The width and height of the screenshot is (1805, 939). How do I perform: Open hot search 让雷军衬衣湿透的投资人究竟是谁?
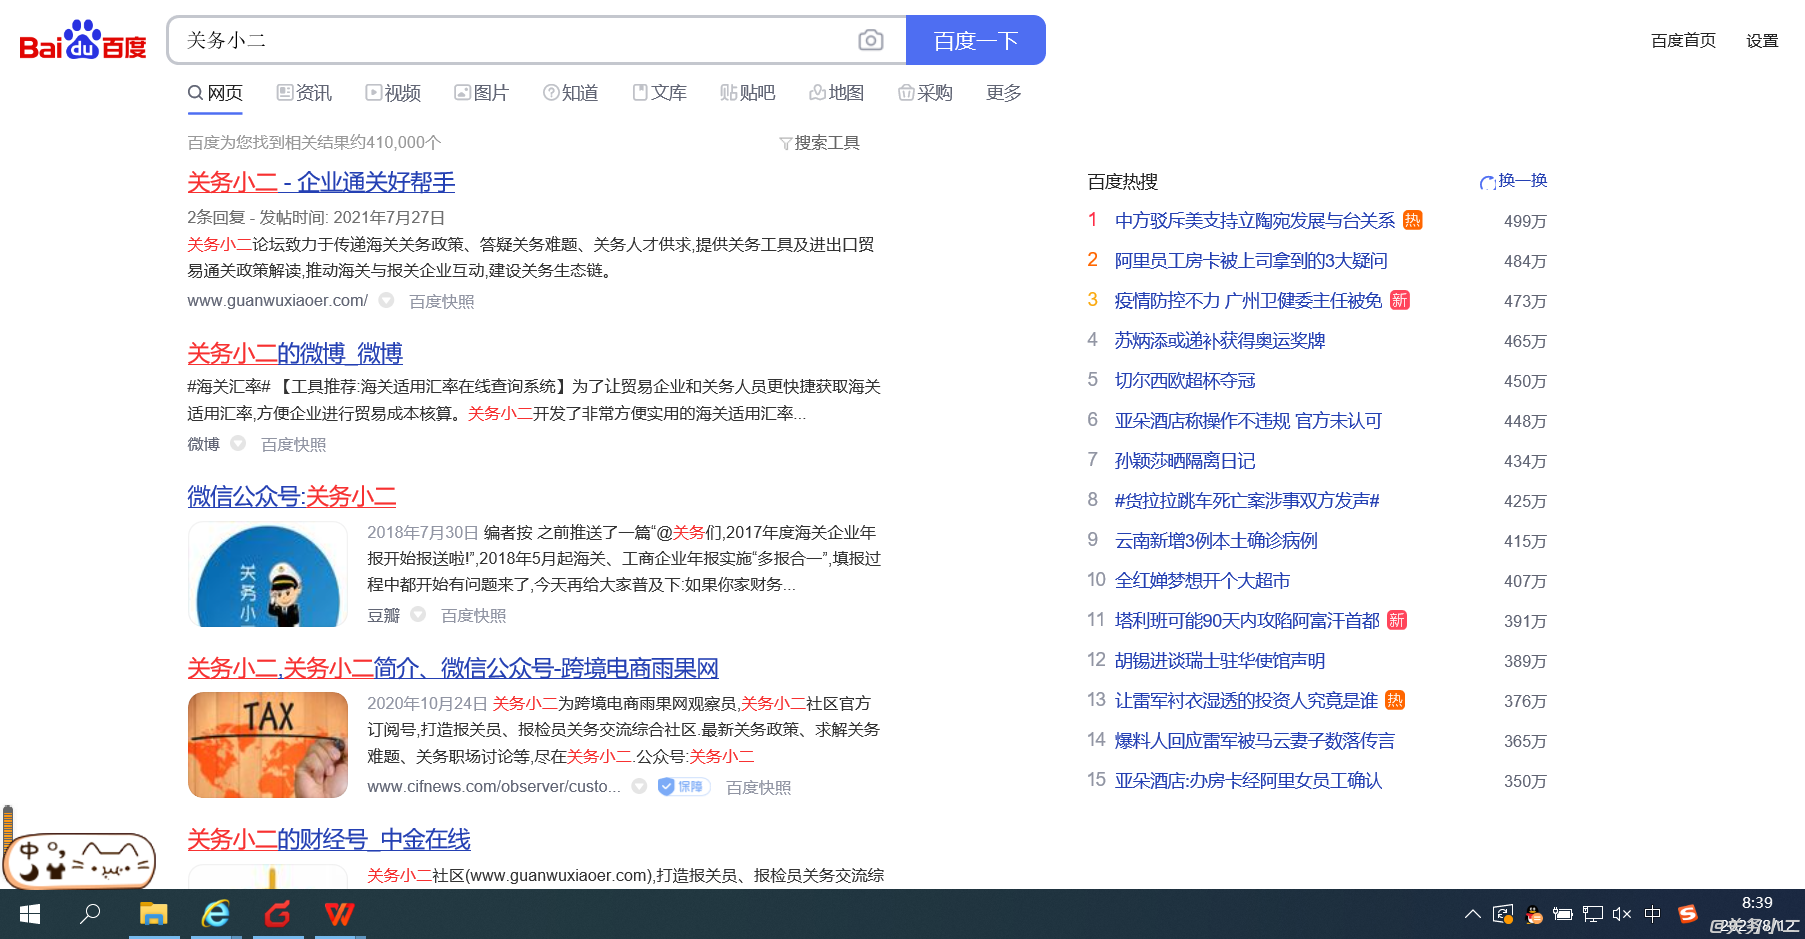(1246, 700)
